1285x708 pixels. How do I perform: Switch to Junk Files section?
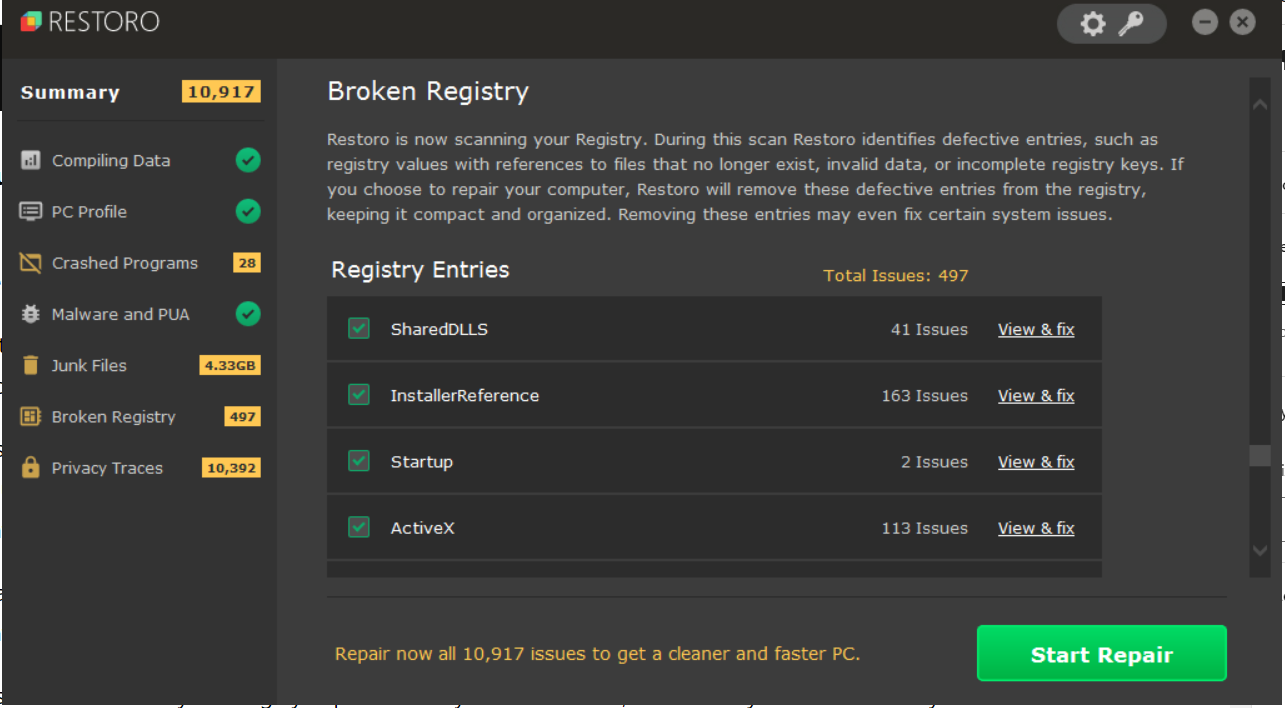pyautogui.click(x=89, y=366)
